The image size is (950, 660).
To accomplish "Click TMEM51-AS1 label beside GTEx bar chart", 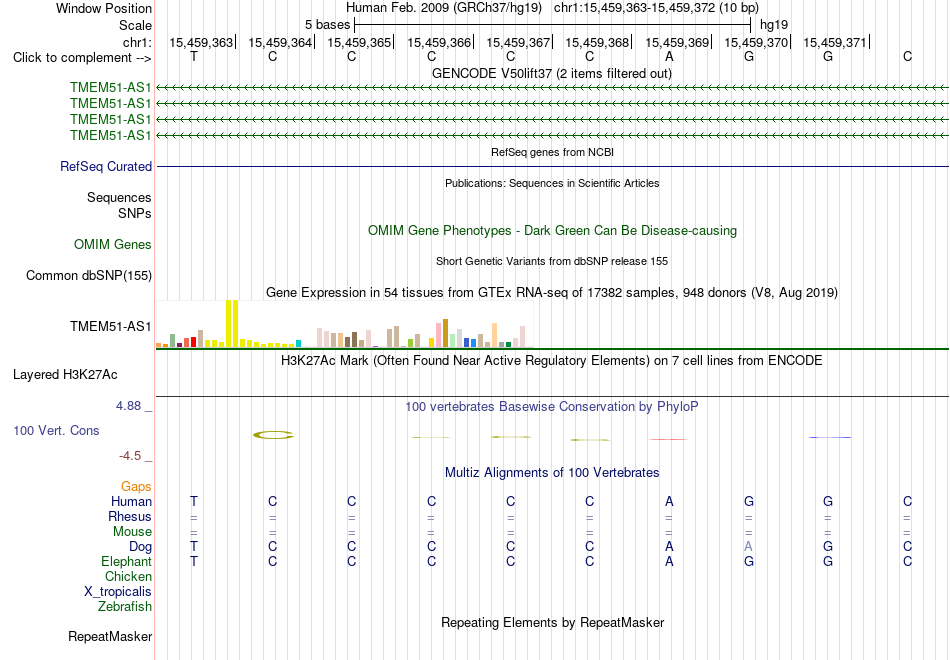I will click(111, 327).
